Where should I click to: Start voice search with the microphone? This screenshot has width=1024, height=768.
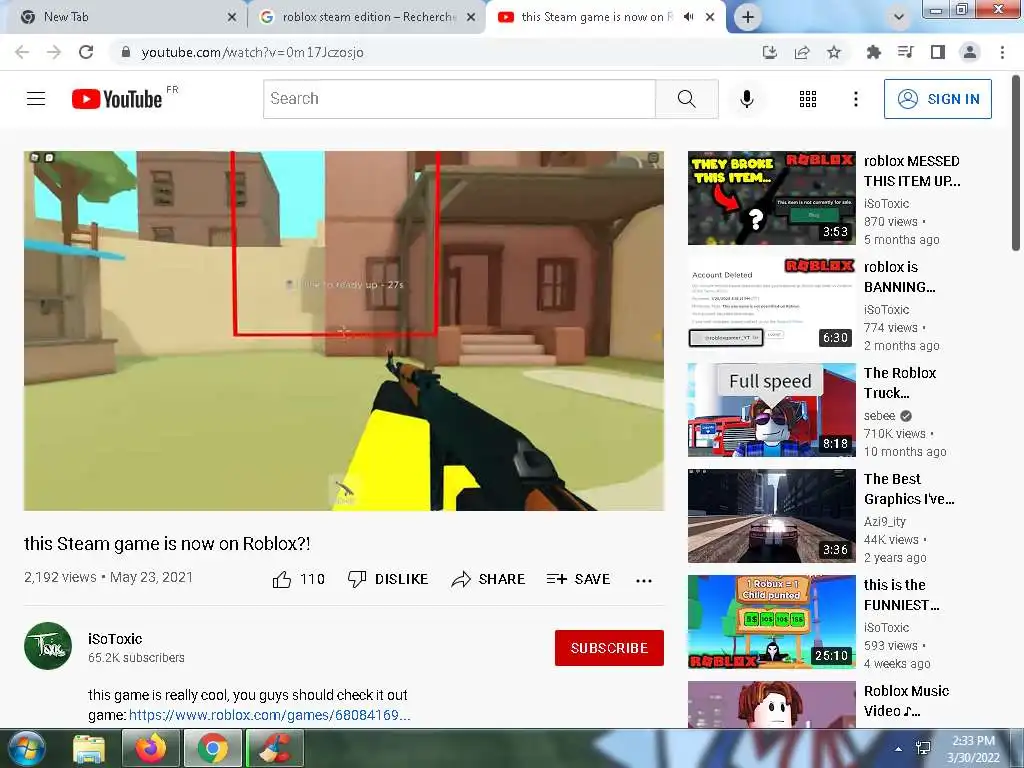(746, 99)
